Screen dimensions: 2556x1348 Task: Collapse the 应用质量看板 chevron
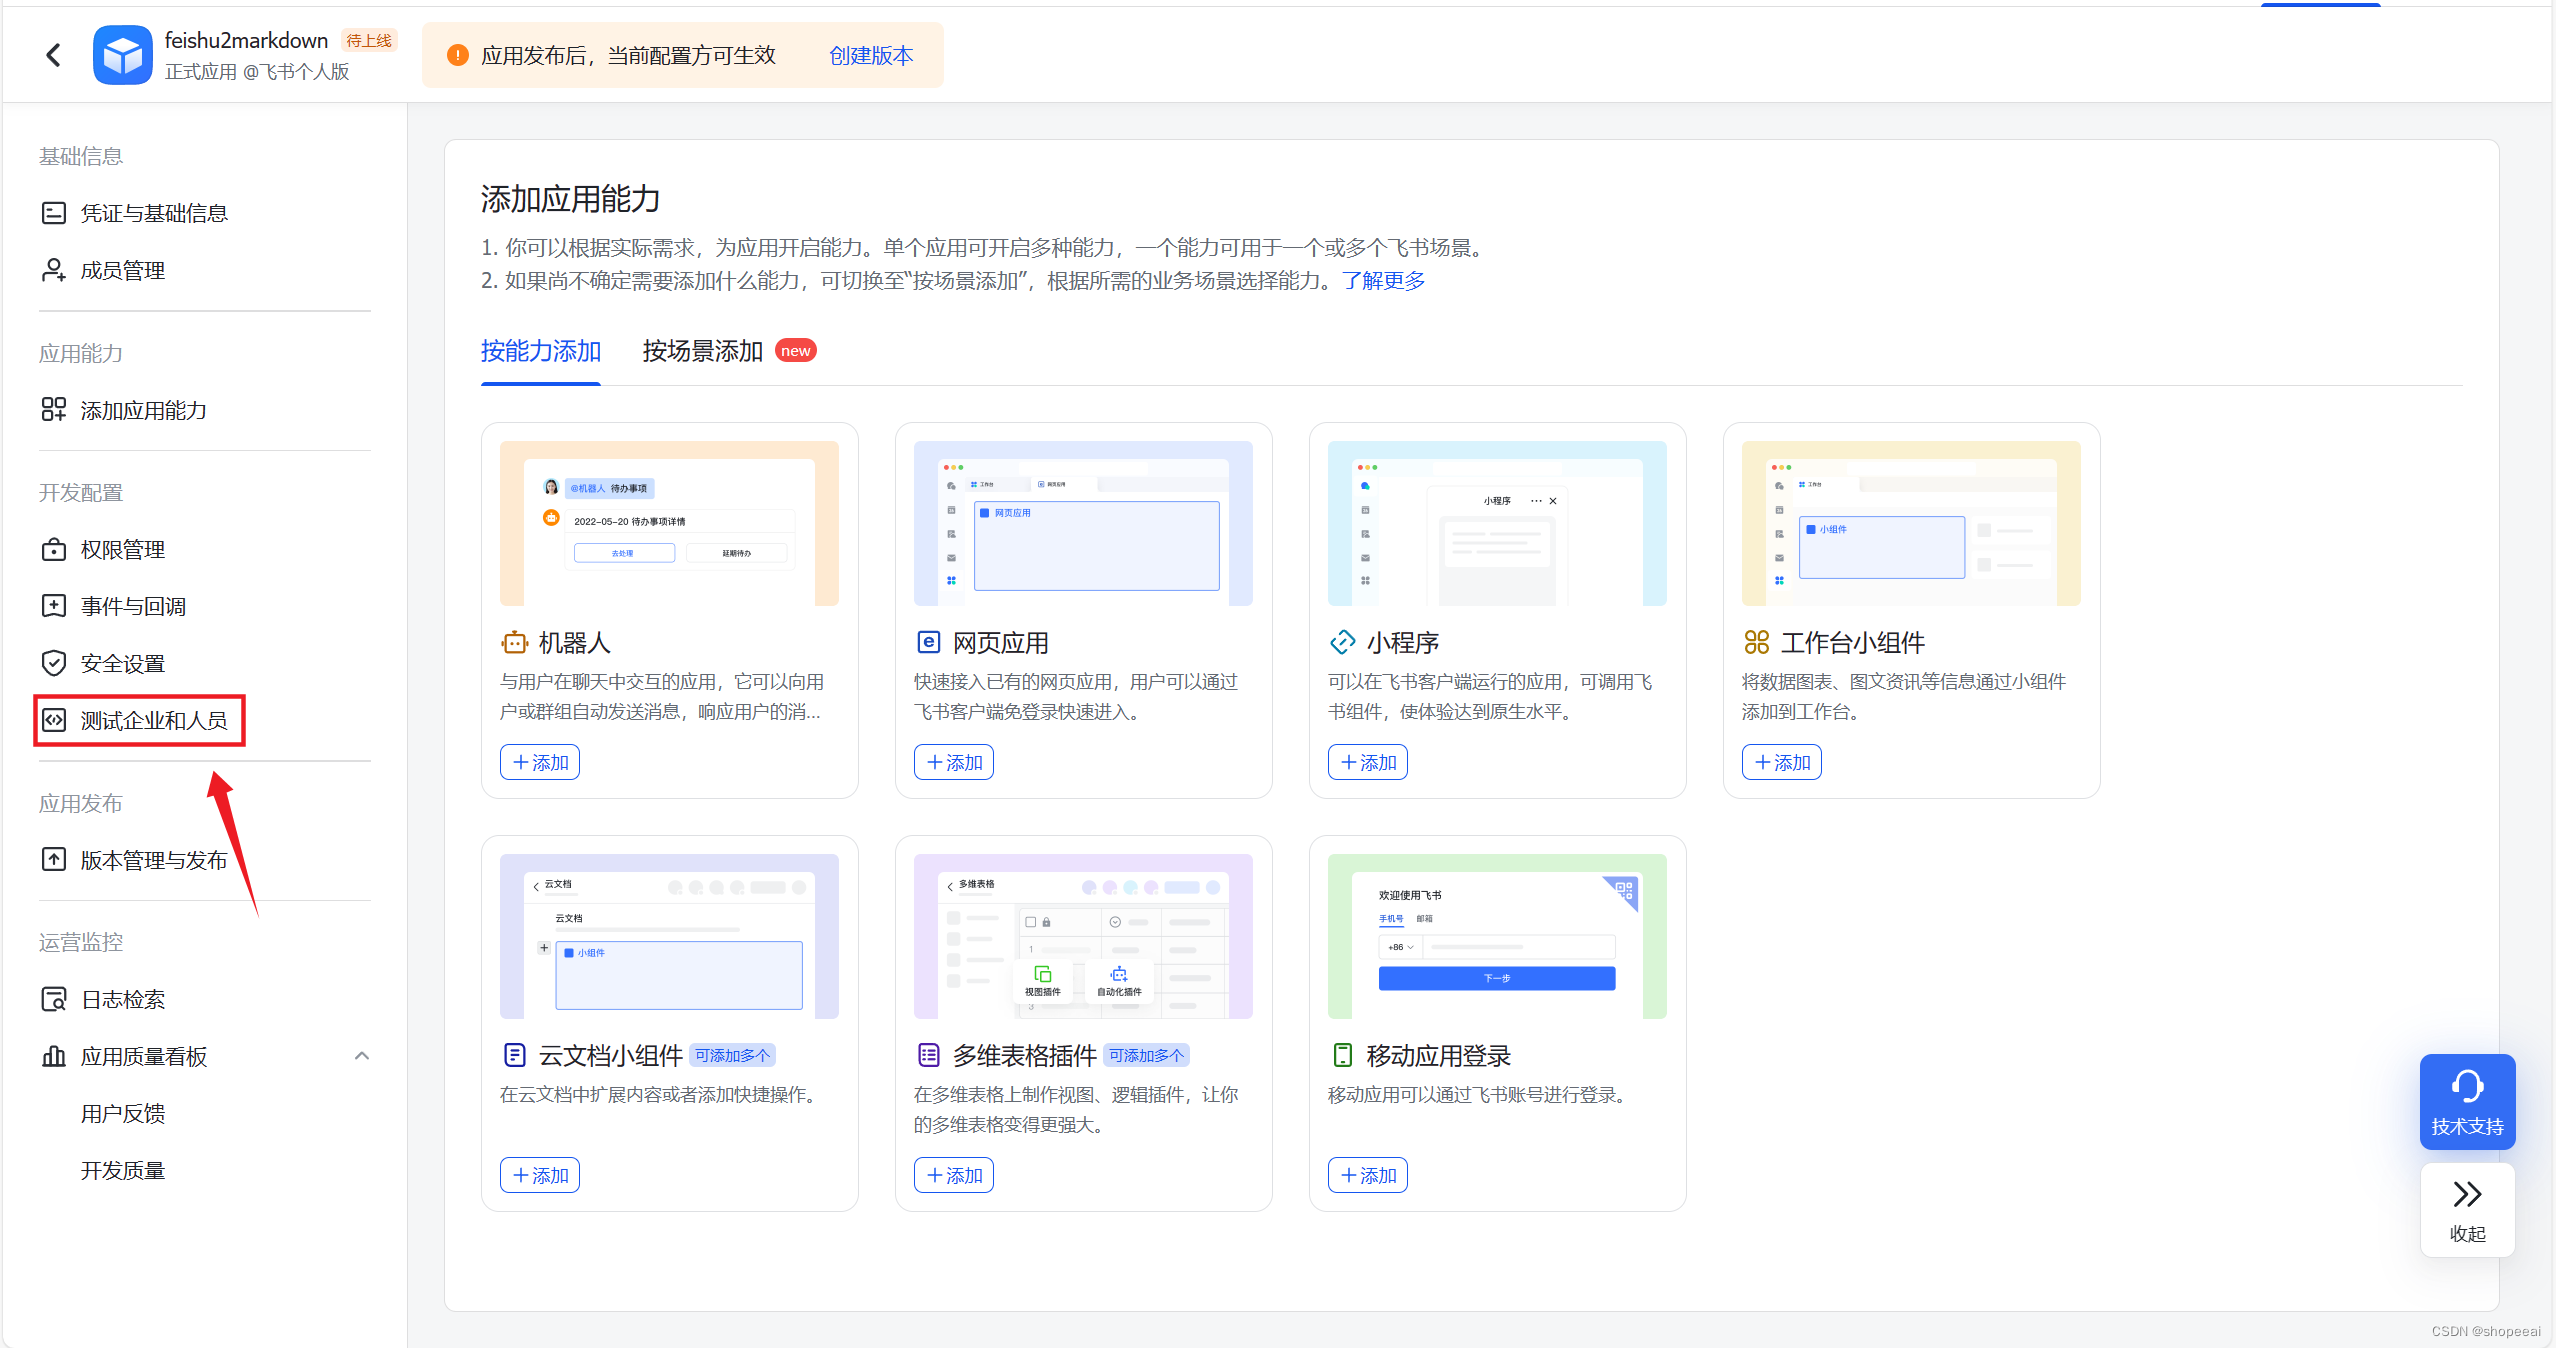(x=362, y=1056)
